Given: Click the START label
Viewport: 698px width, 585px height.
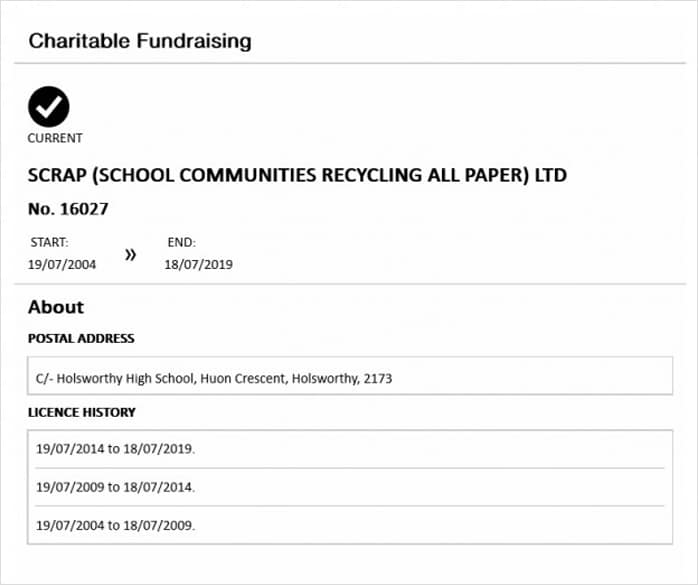Looking at the screenshot, I should [x=49, y=243].
